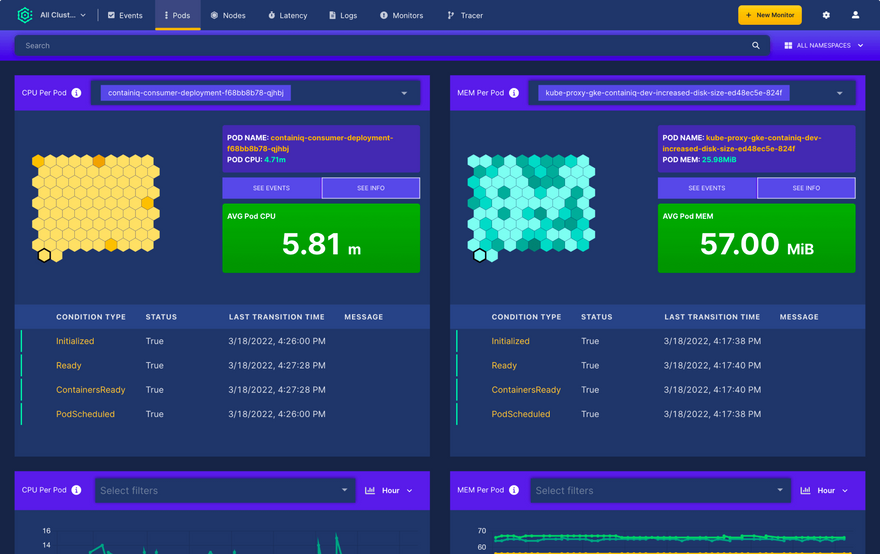Screen dimensions: 880x554
Task: Open the settings gear icon
Action: [x=826, y=15]
